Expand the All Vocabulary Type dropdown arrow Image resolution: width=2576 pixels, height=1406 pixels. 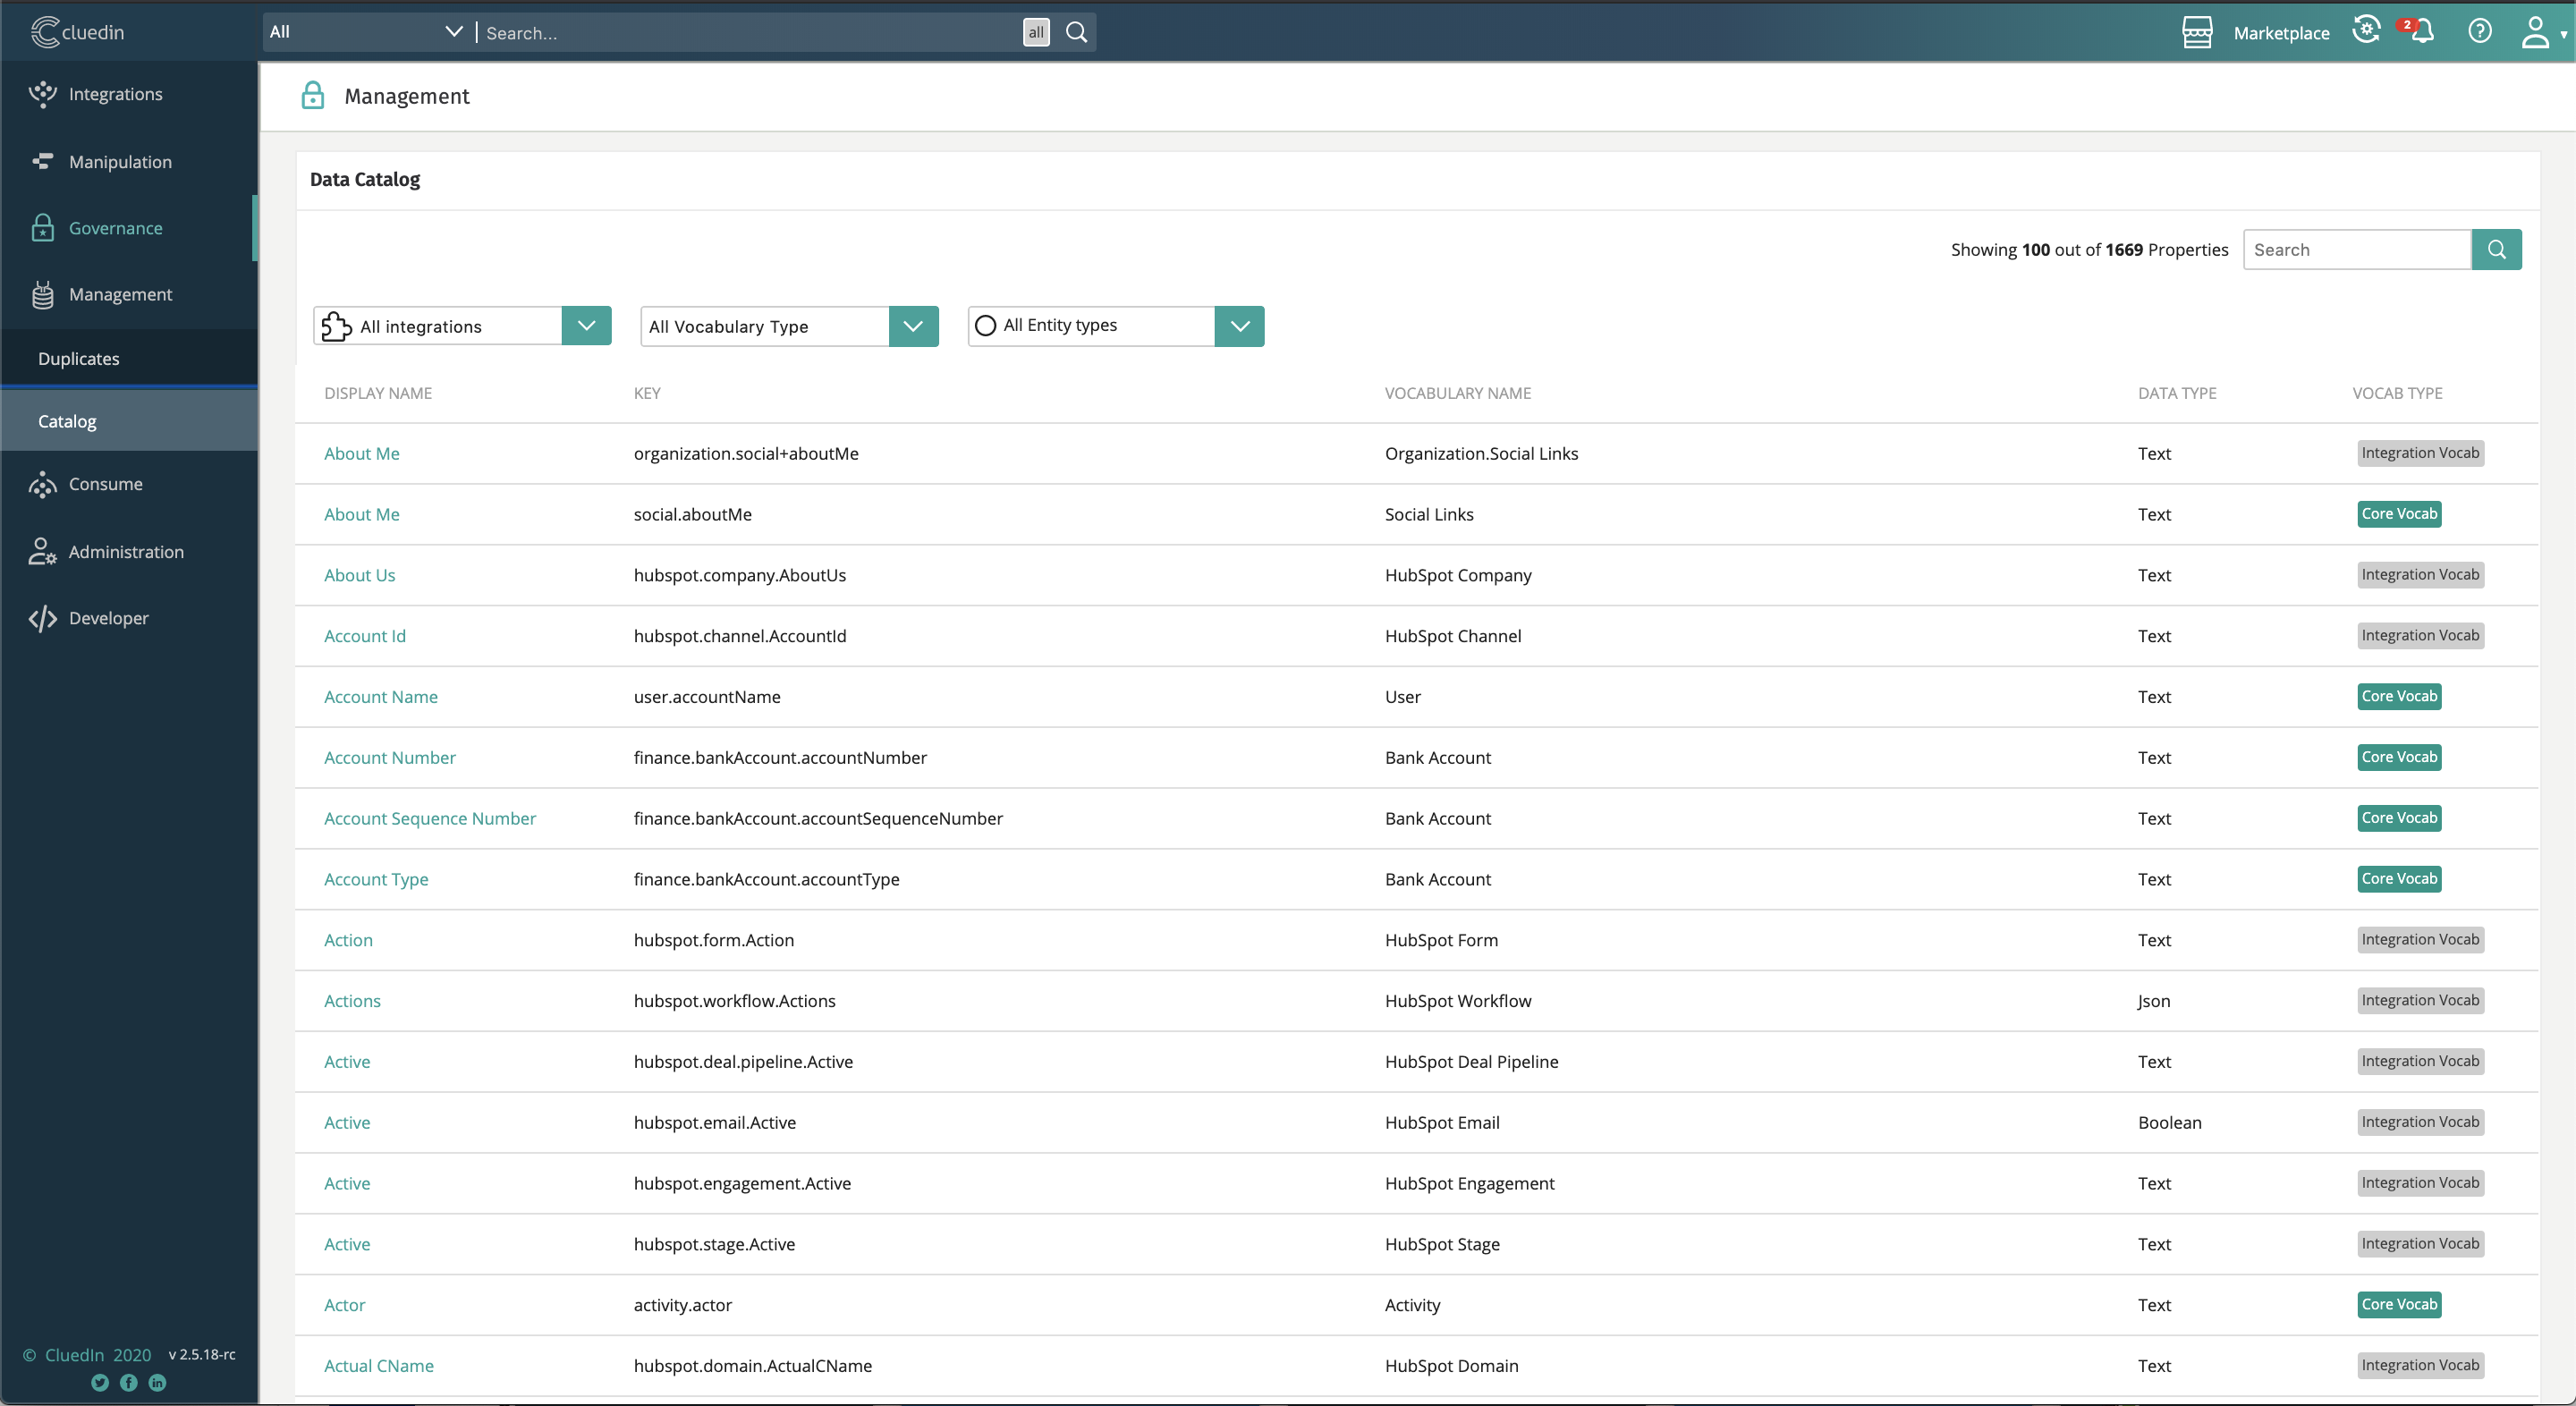[913, 326]
